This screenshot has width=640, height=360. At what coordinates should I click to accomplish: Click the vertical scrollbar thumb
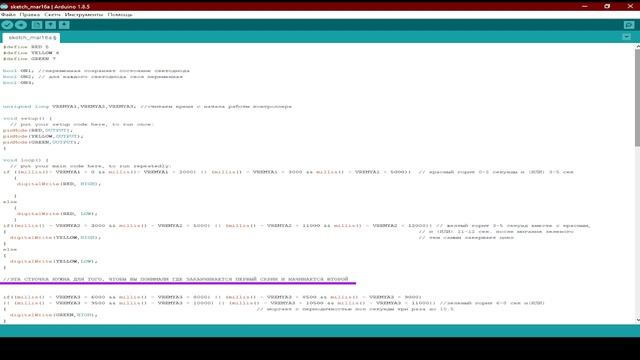(x=637, y=98)
